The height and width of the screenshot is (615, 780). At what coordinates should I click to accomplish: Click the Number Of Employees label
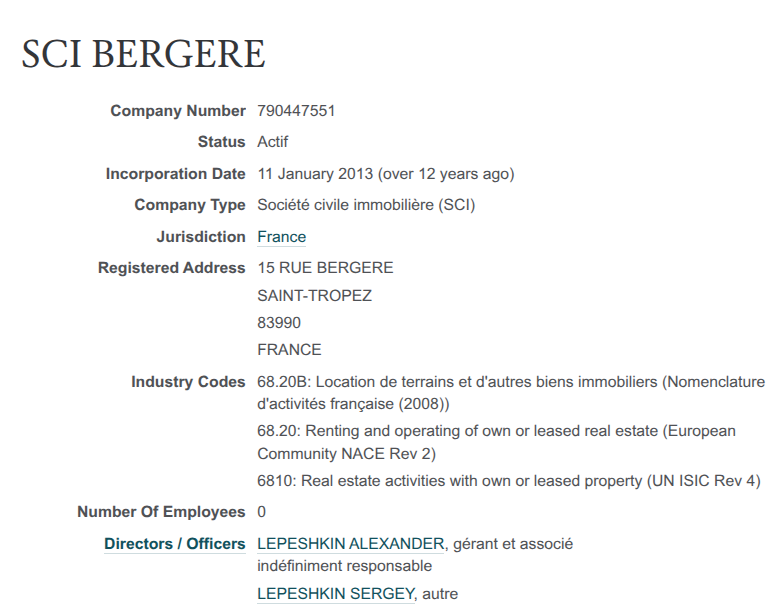161,512
